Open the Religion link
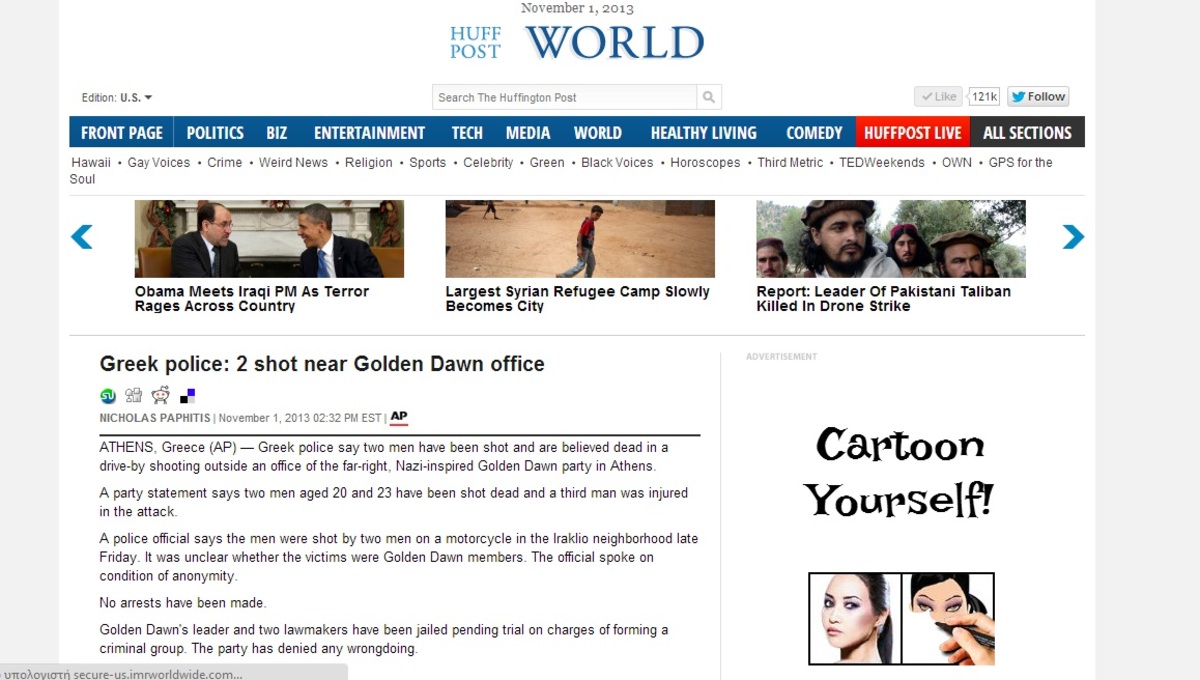This screenshot has height=680, width=1200. [369, 163]
